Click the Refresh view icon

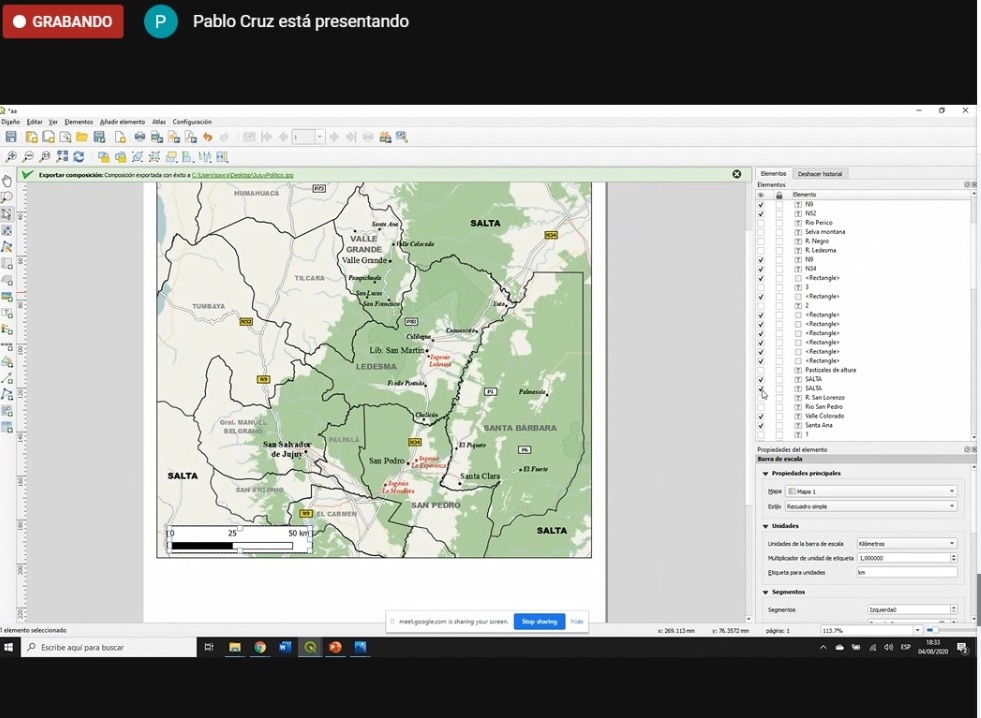(x=79, y=157)
